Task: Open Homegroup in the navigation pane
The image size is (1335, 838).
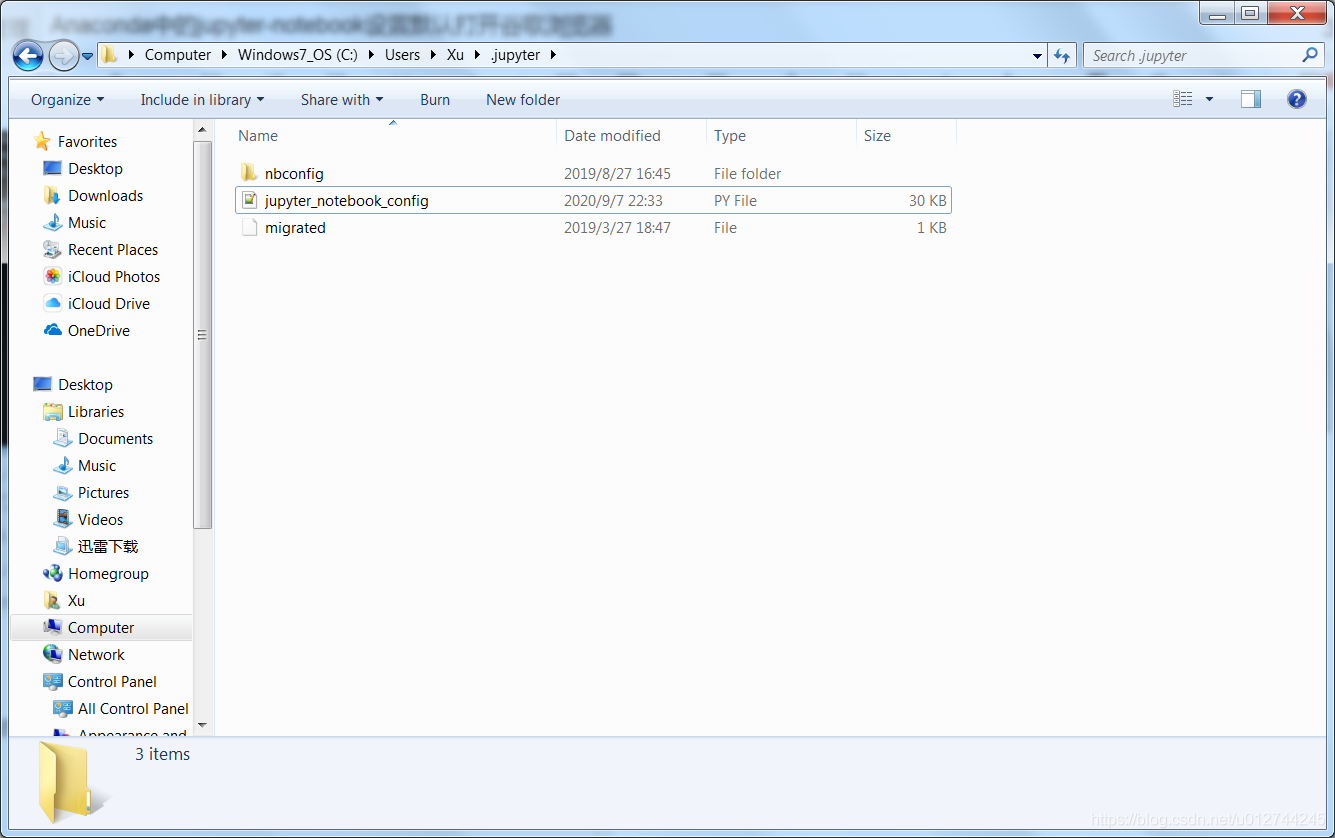Action: point(108,573)
